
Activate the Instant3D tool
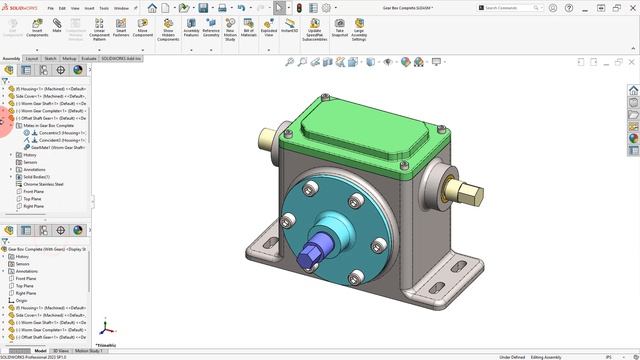pyautogui.click(x=289, y=26)
